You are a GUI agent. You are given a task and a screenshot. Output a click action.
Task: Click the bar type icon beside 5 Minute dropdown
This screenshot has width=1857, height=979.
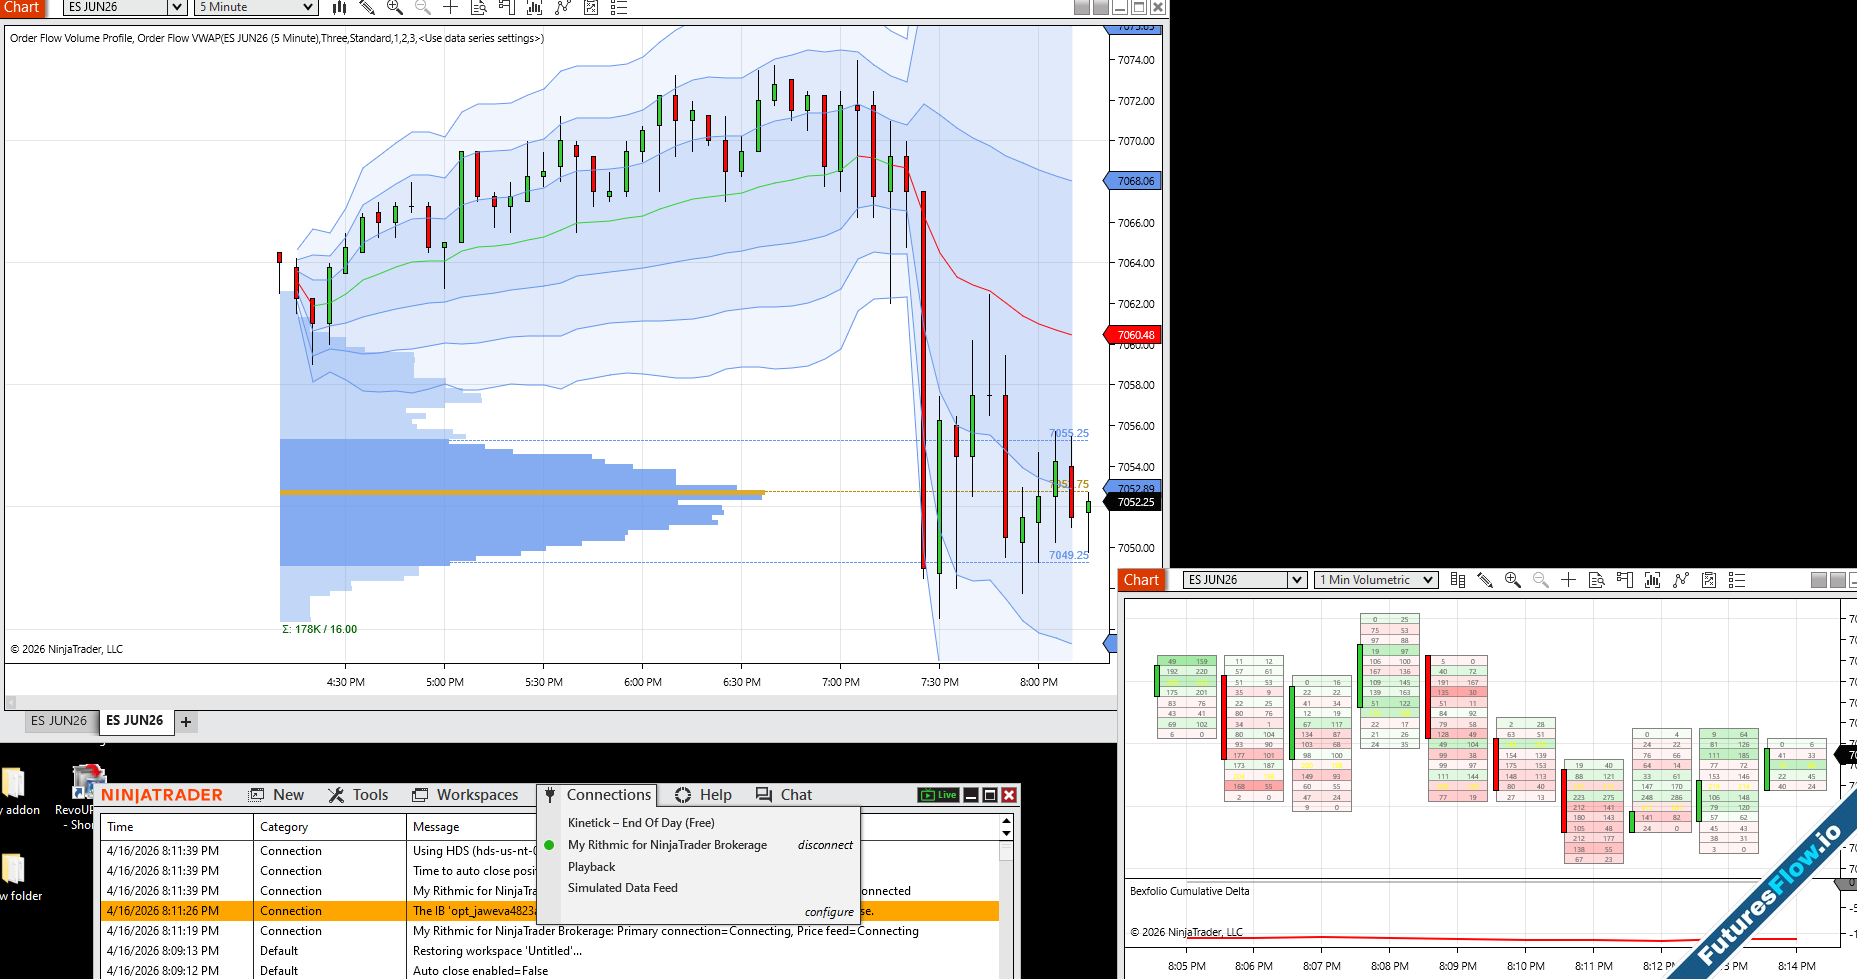click(x=339, y=8)
